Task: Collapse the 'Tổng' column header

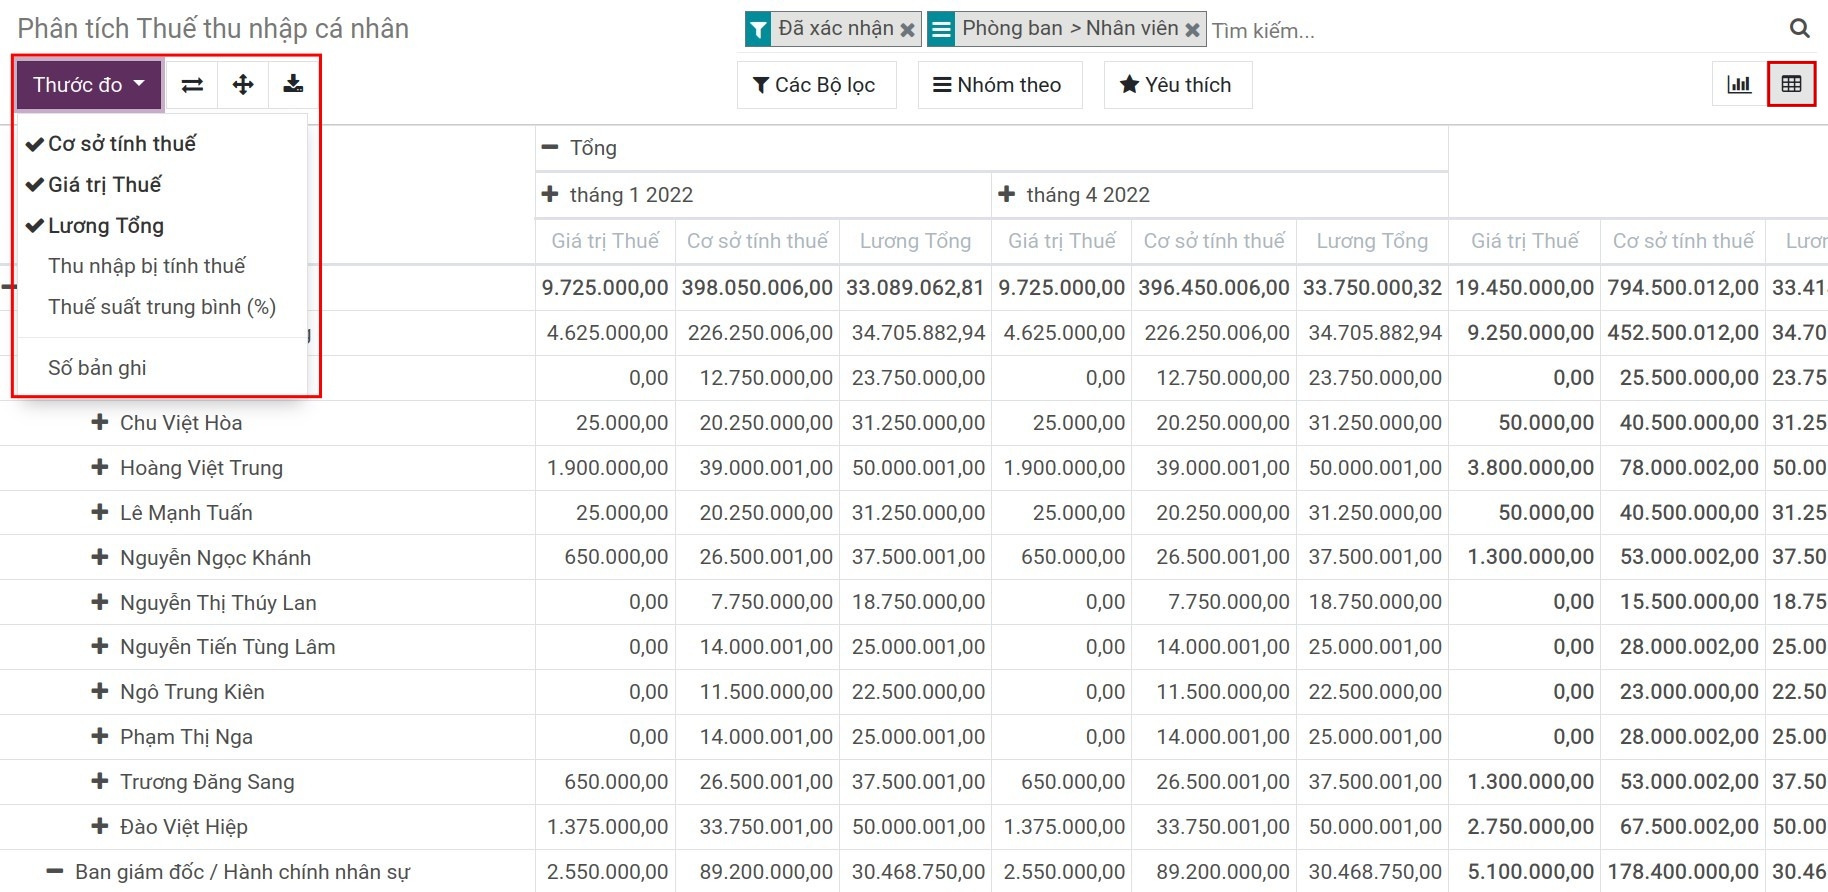Action: 592,148
